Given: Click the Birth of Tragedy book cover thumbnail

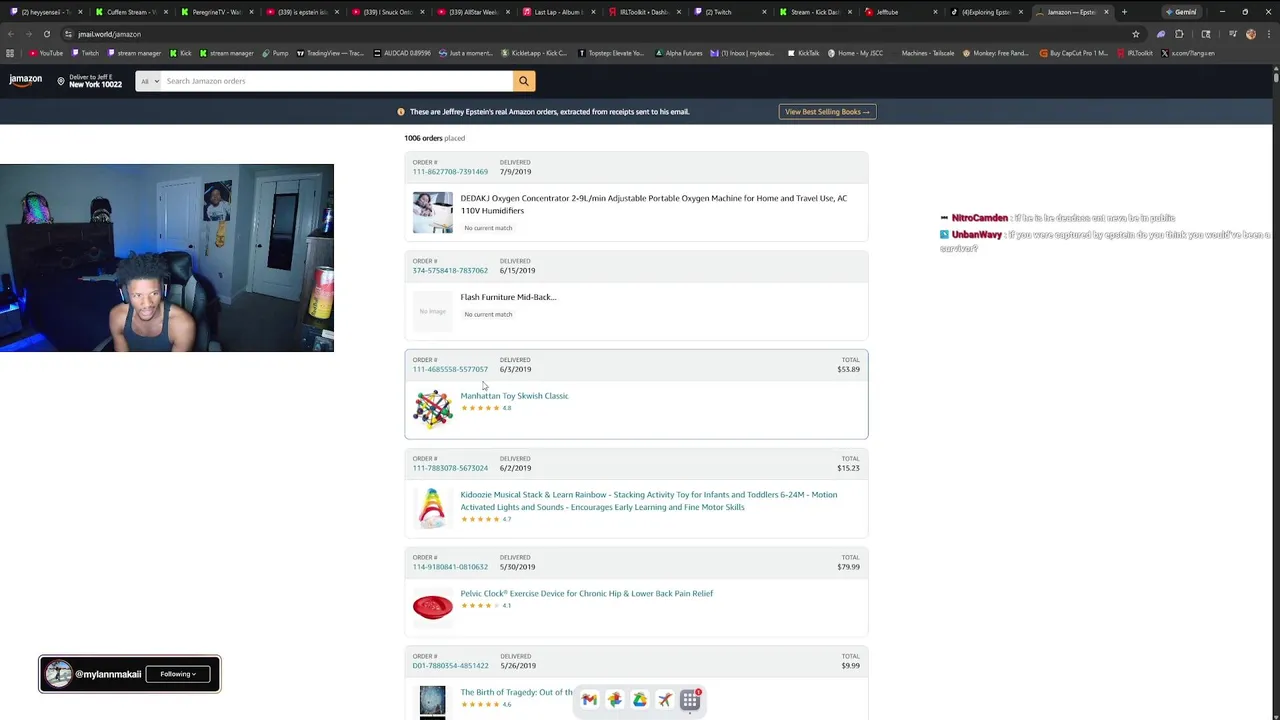Looking at the screenshot, I should pyautogui.click(x=432, y=702).
